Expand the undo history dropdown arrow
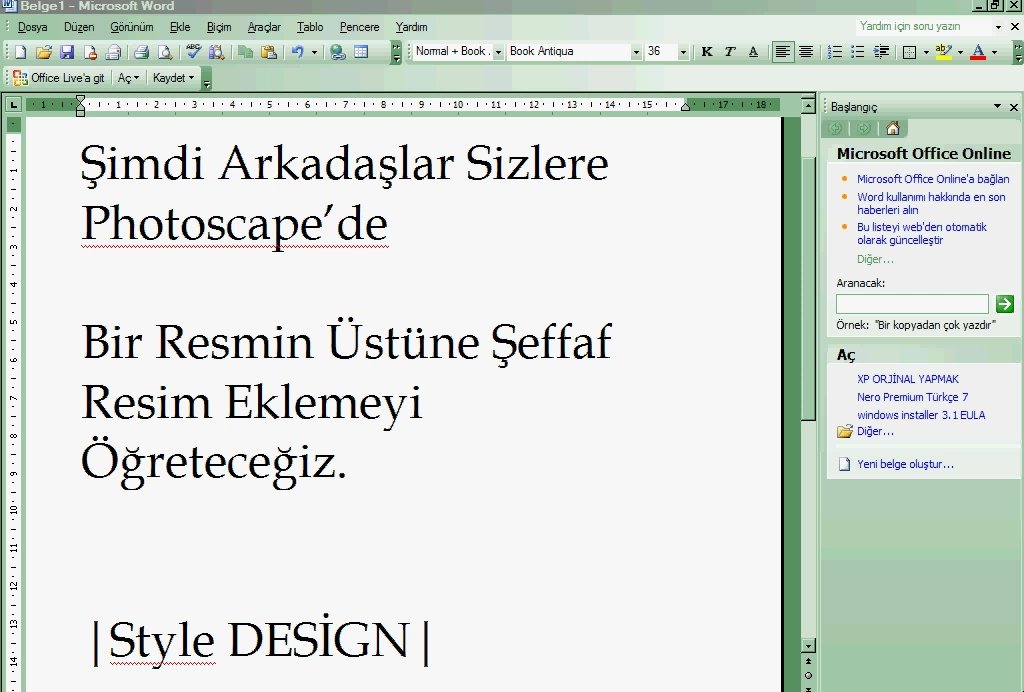Screen dimensions: 1024x692 (x=314, y=52)
